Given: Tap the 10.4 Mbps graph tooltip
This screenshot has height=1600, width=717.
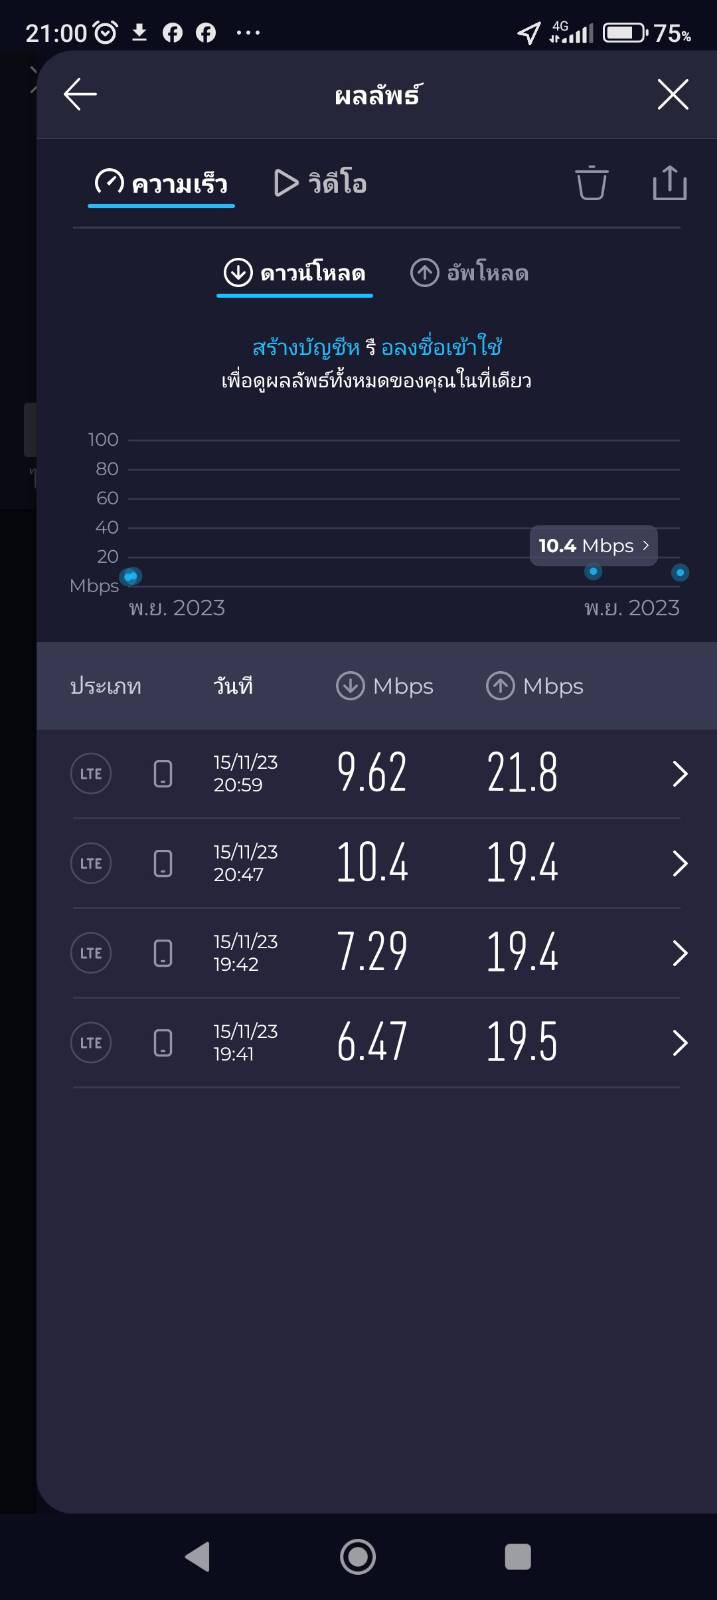Looking at the screenshot, I should (594, 546).
